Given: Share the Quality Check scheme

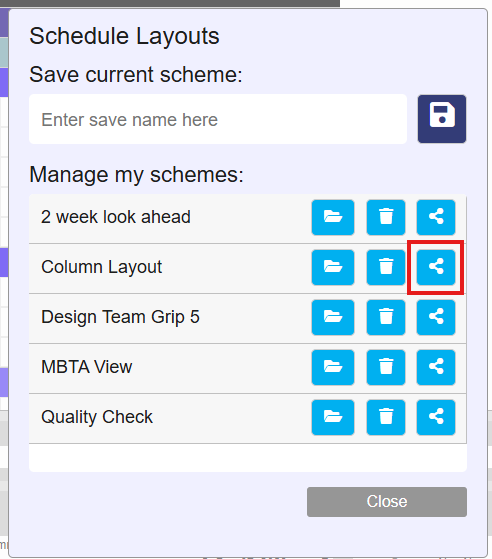Looking at the screenshot, I should (436, 417).
